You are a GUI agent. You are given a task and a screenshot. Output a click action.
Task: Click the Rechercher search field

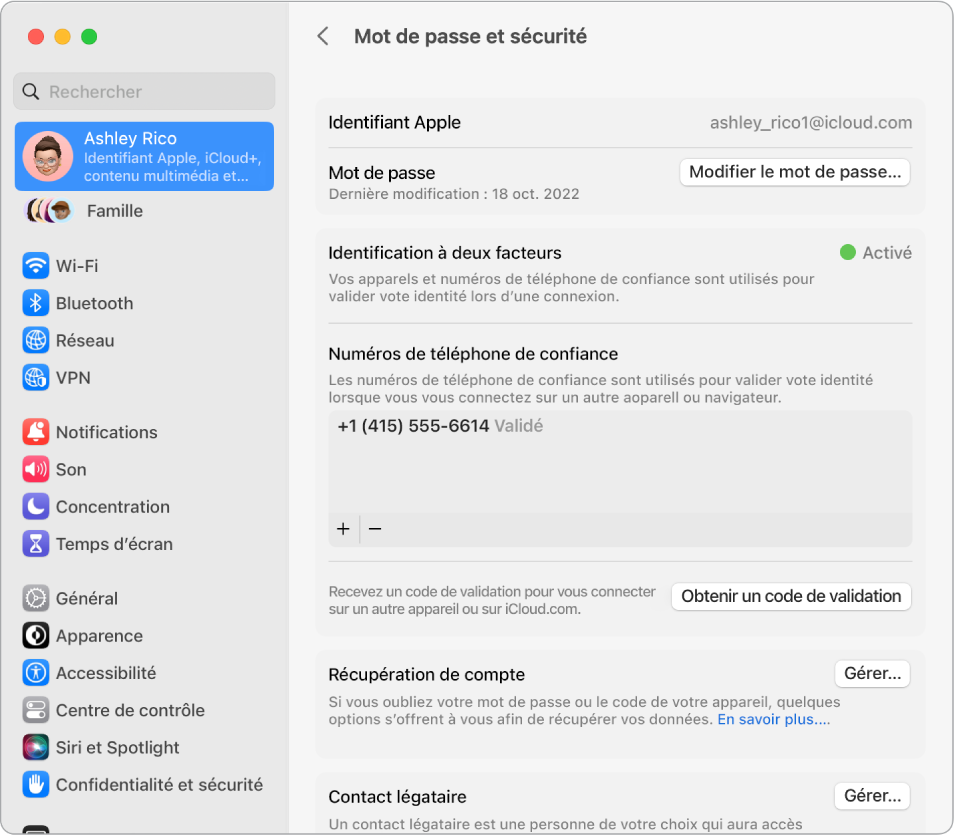coord(144,91)
